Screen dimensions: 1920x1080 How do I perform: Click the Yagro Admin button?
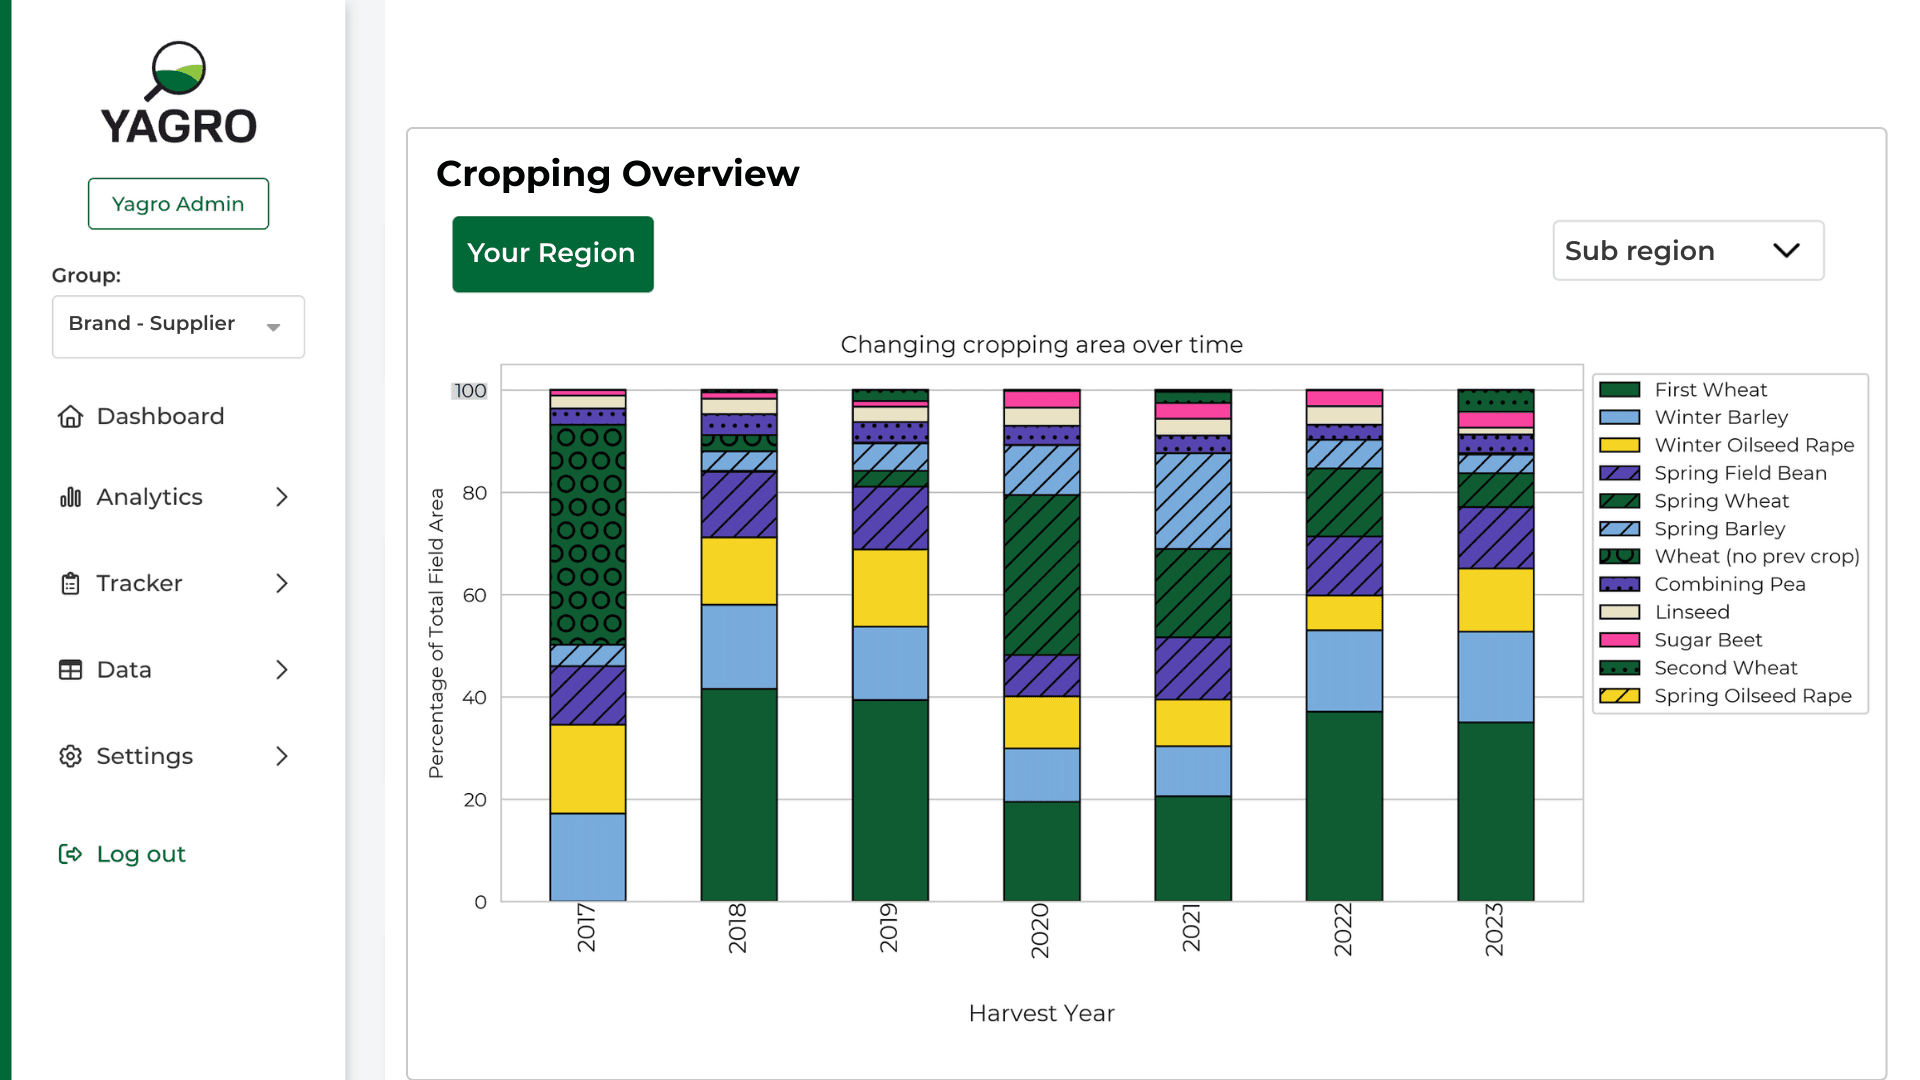[178, 204]
